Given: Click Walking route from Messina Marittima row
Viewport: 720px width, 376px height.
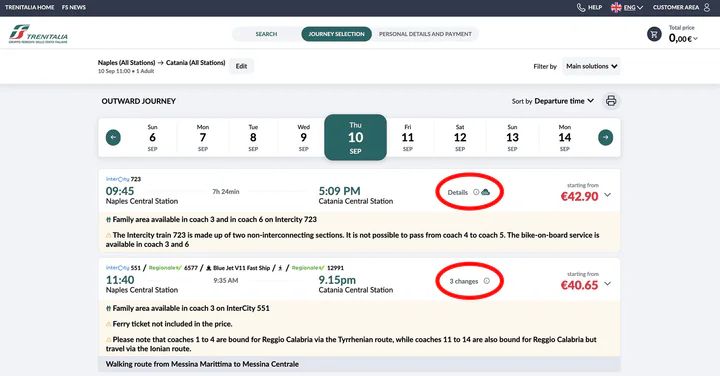Looking at the screenshot, I should 359,364.
